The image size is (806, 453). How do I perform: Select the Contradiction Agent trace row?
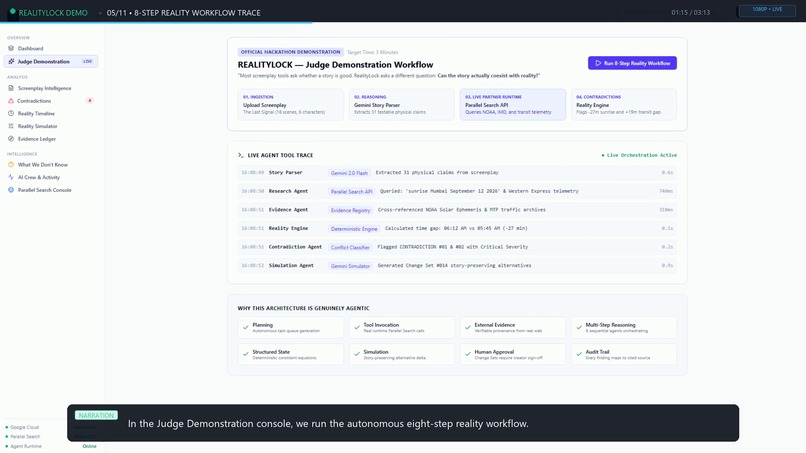[x=457, y=247]
